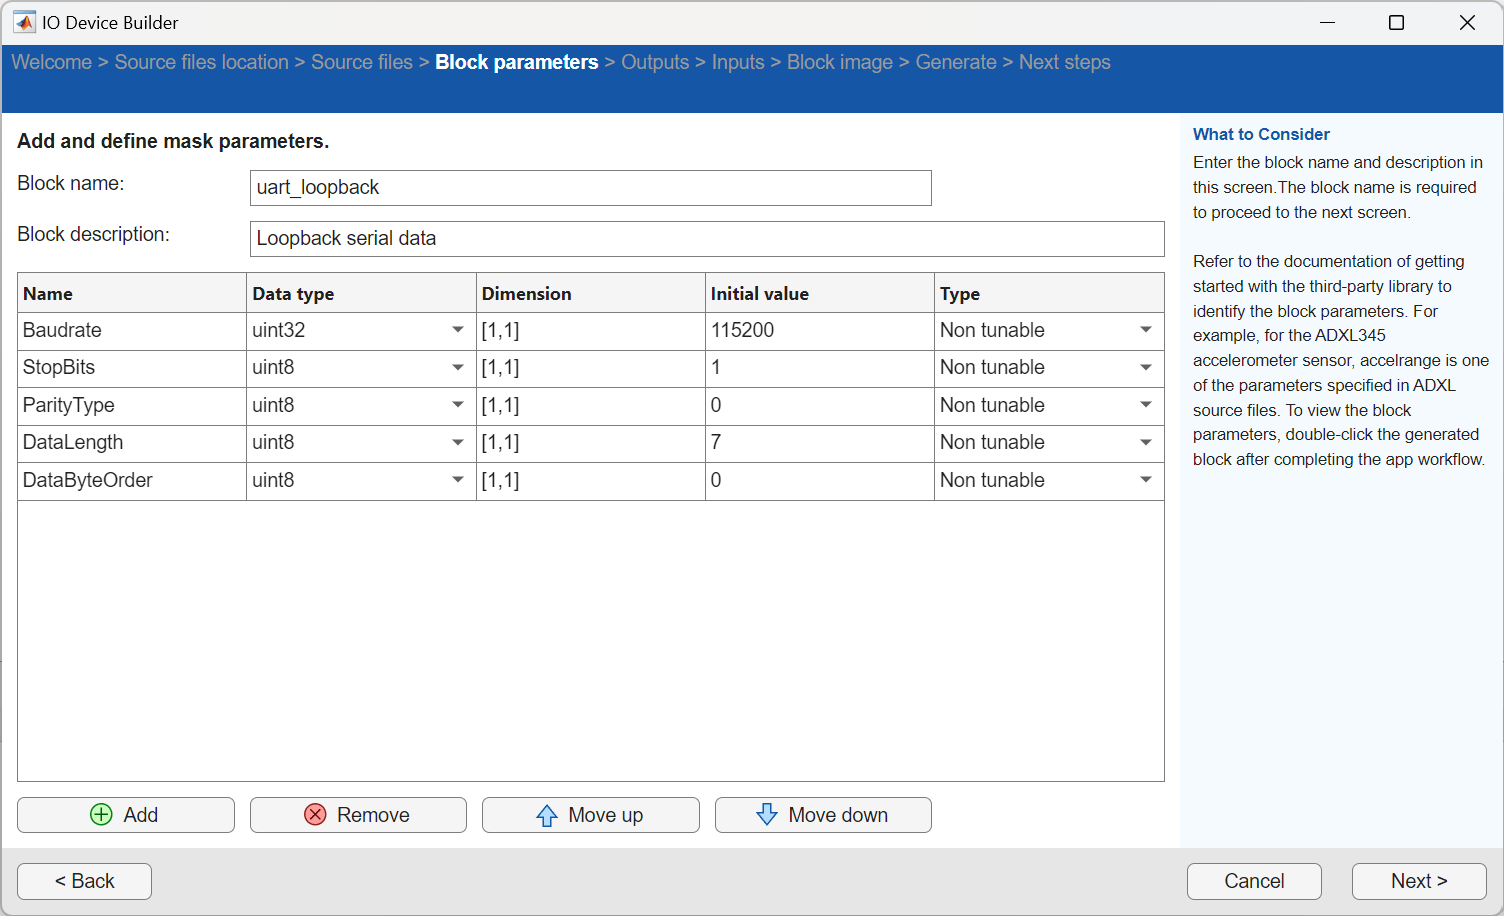Click the red X Remove icon
The image size is (1504, 916).
(x=315, y=815)
